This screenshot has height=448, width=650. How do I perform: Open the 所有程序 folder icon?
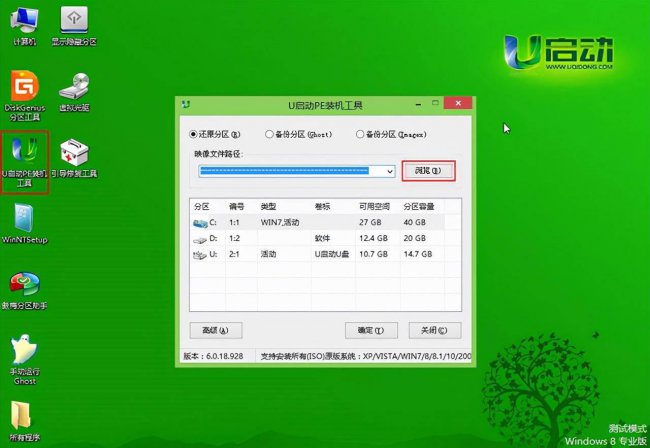click(24, 421)
